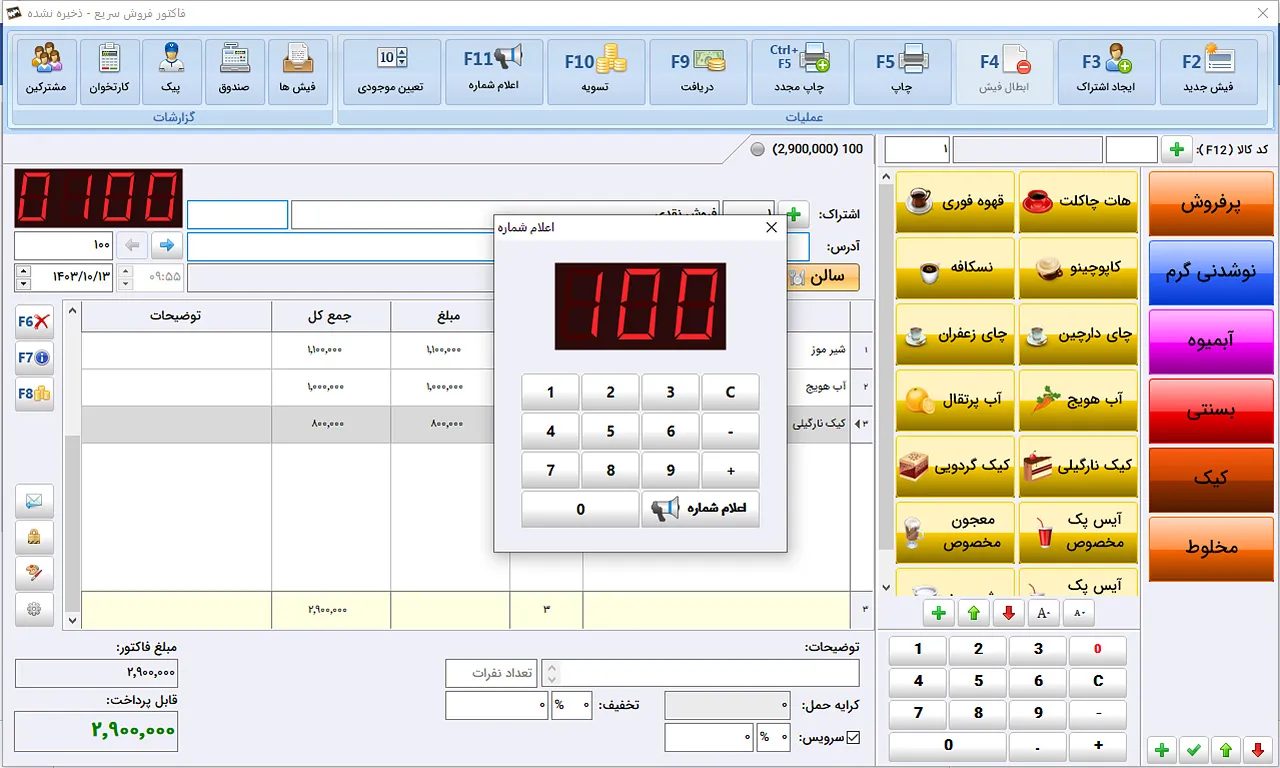Click the product list scroll-down arrow
1280x768 pixels.
[885, 588]
